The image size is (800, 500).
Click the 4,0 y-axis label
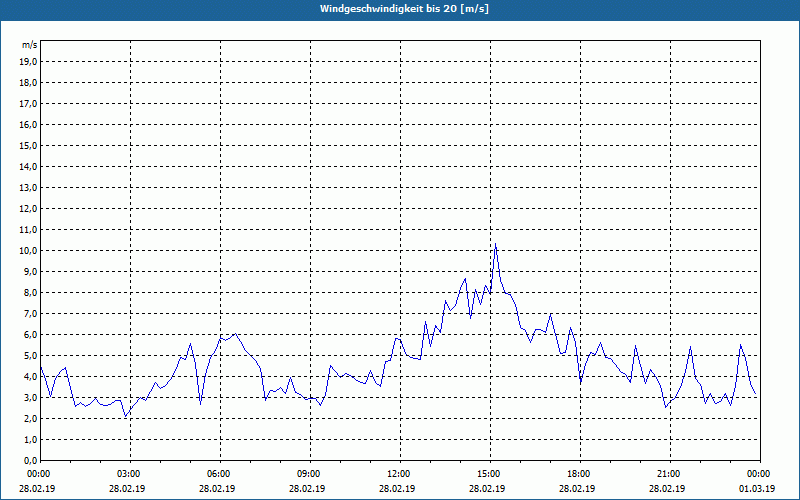coord(30,377)
